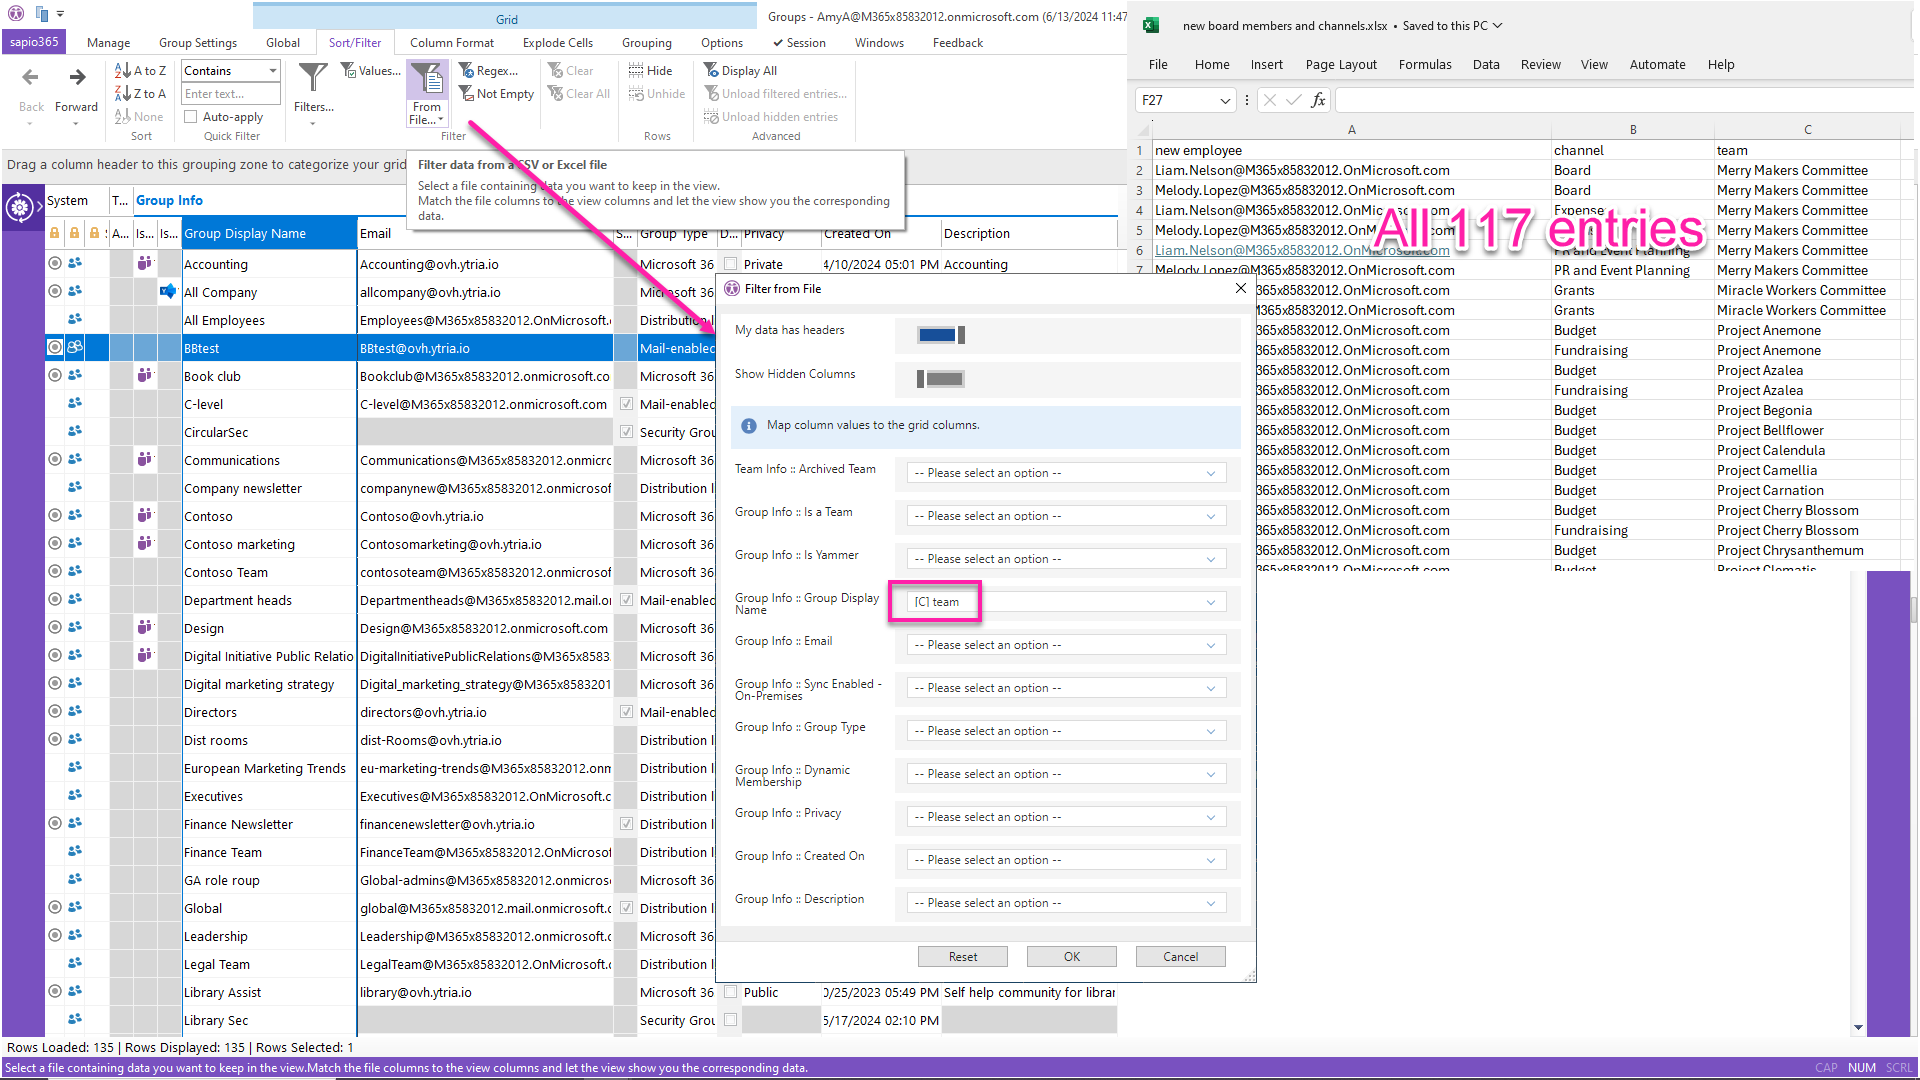Click the Enter text quick filter field
This screenshot has width=1920, height=1080.
(231, 94)
